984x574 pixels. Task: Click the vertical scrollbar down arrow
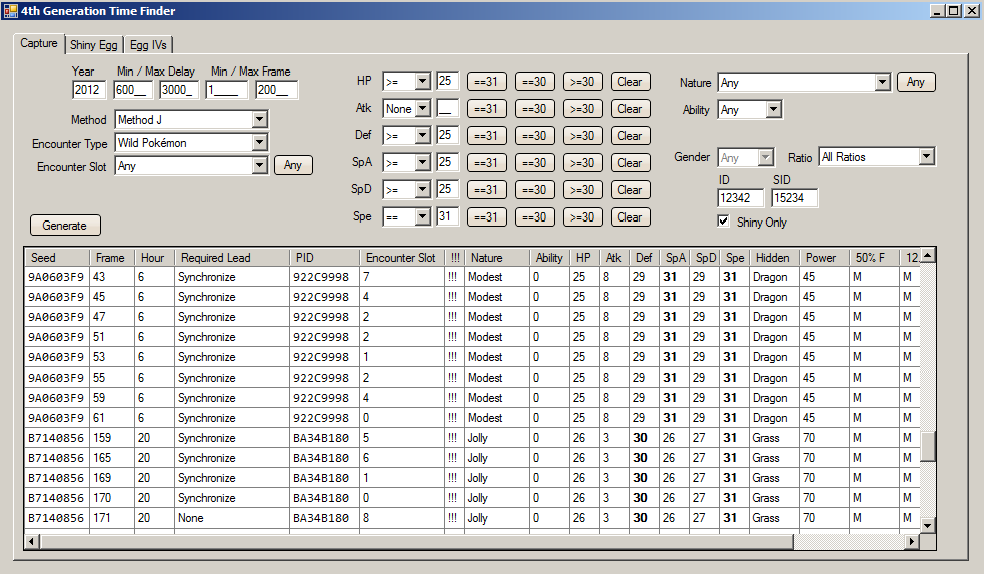click(x=928, y=525)
